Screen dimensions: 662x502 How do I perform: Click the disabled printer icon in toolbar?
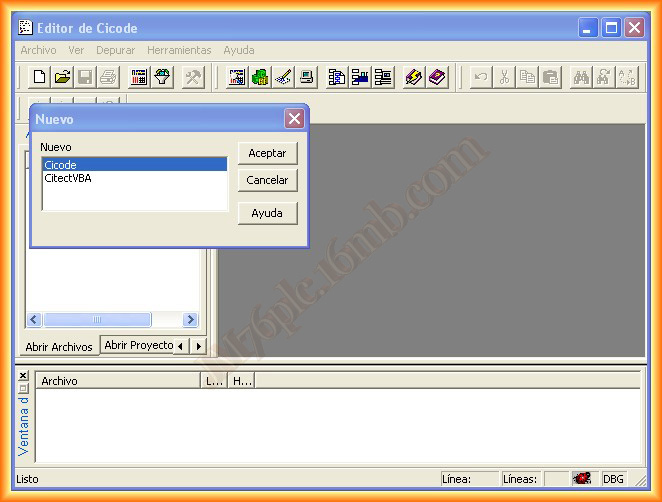click(108, 77)
